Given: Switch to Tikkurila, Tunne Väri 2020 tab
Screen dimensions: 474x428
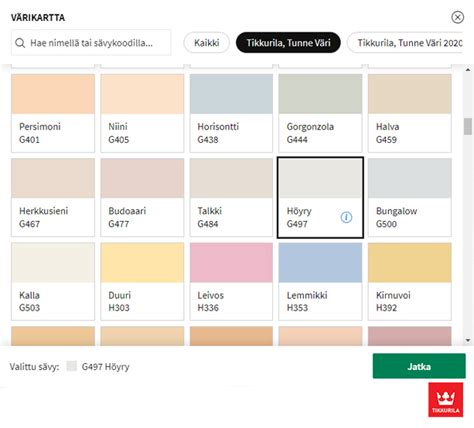Looking at the screenshot, I should 405,43.
